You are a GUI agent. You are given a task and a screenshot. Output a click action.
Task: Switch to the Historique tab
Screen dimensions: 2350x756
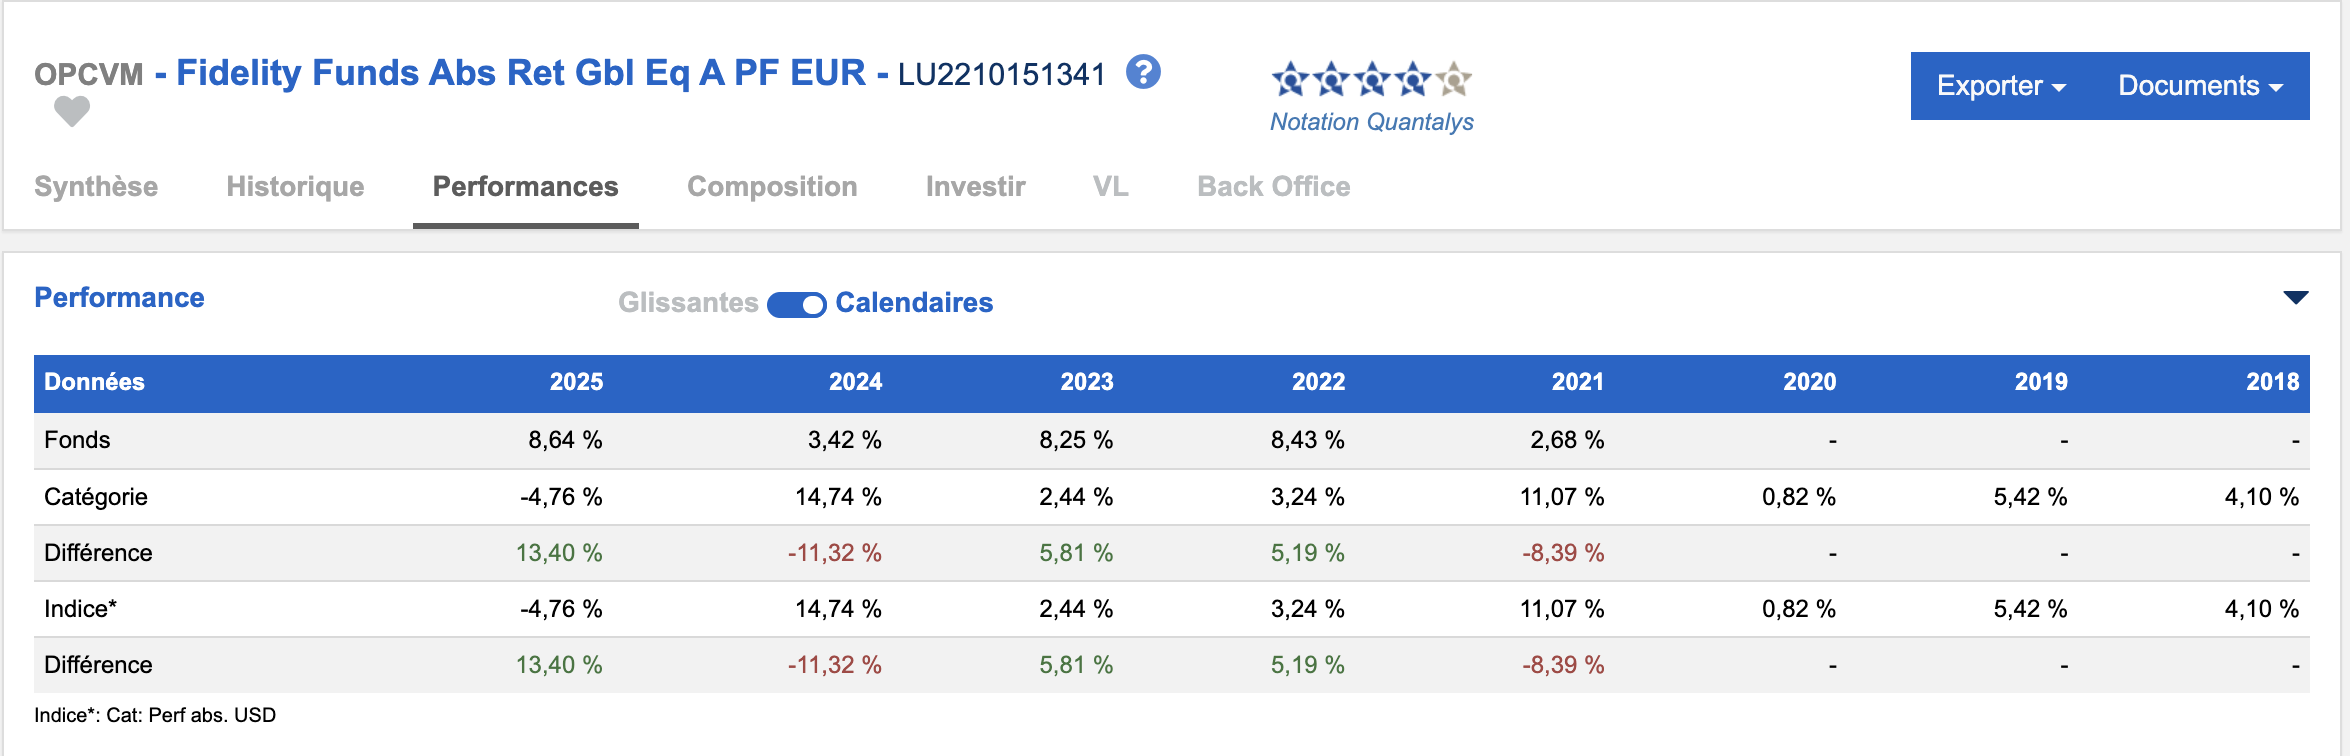(x=295, y=187)
